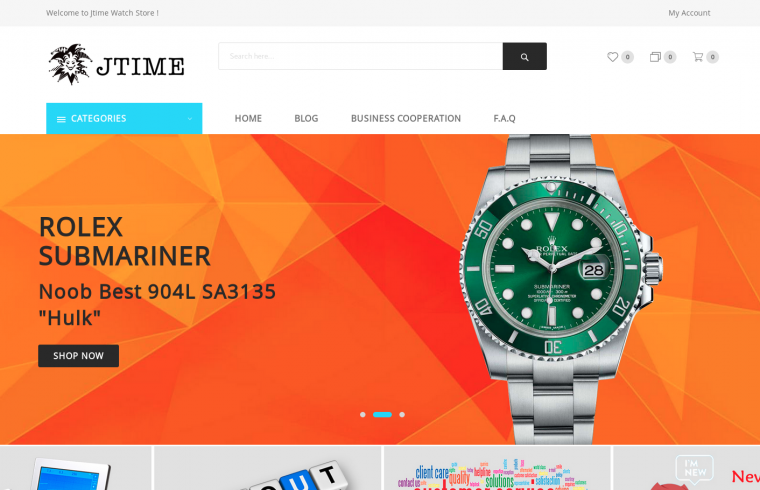The height and width of the screenshot is (490, 760).
Task: Click the wishlist count badge
Action: click(628, 57)
